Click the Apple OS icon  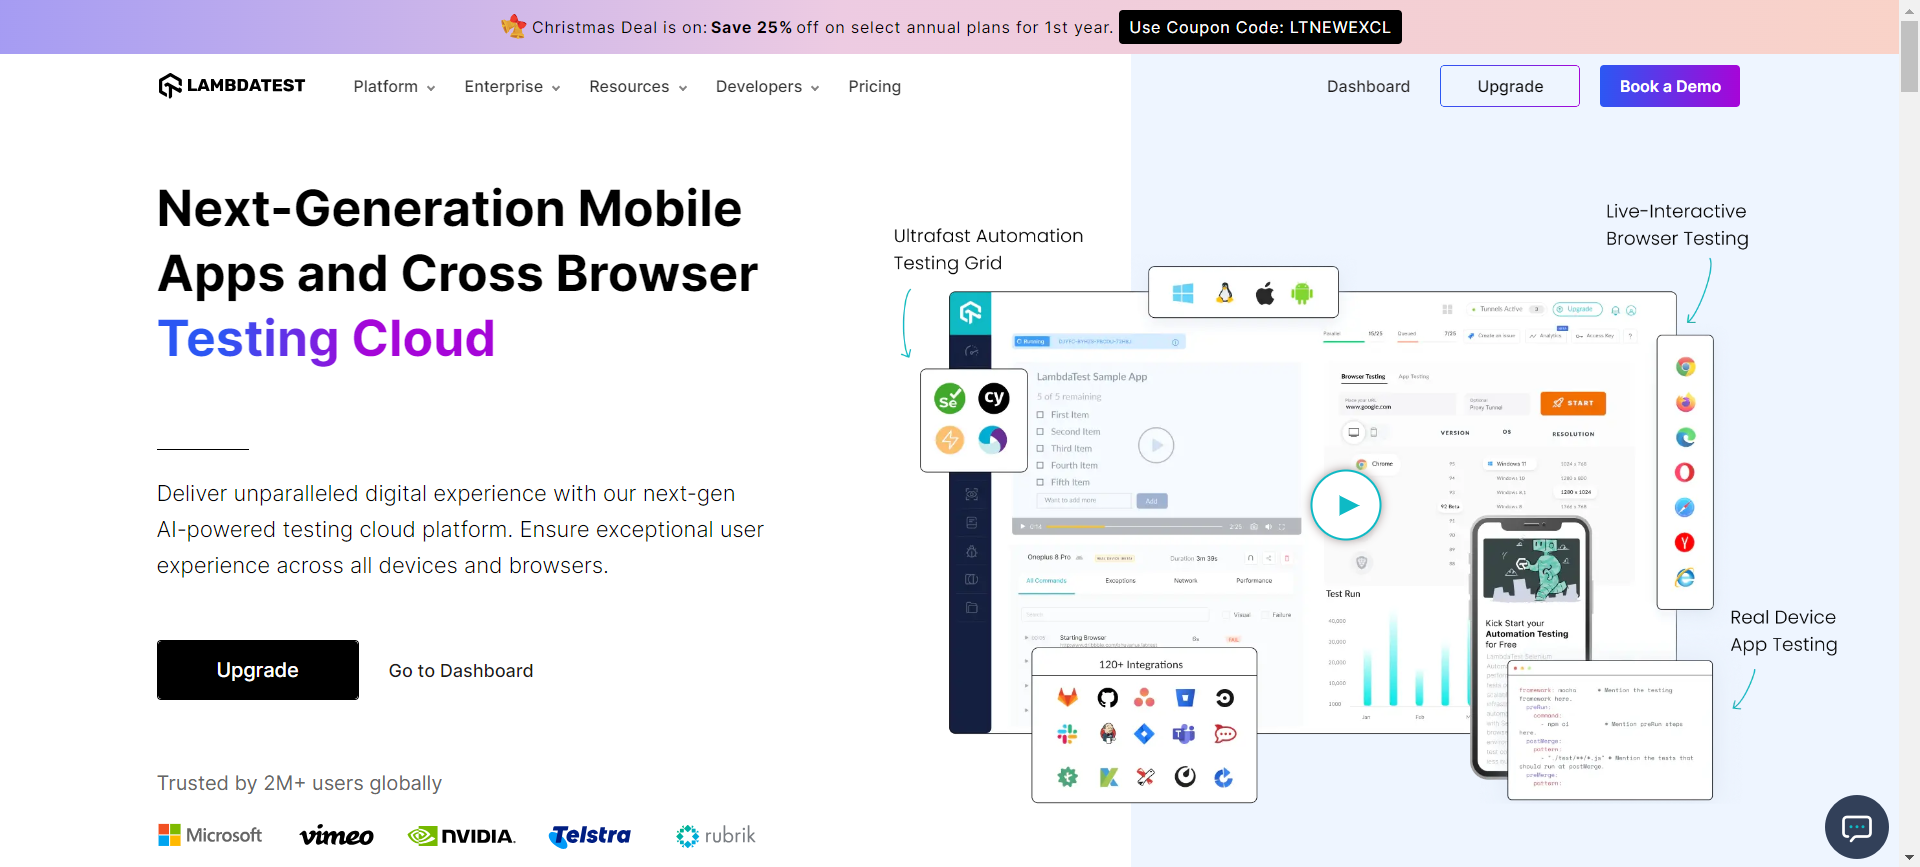[x=1265, y=293]
